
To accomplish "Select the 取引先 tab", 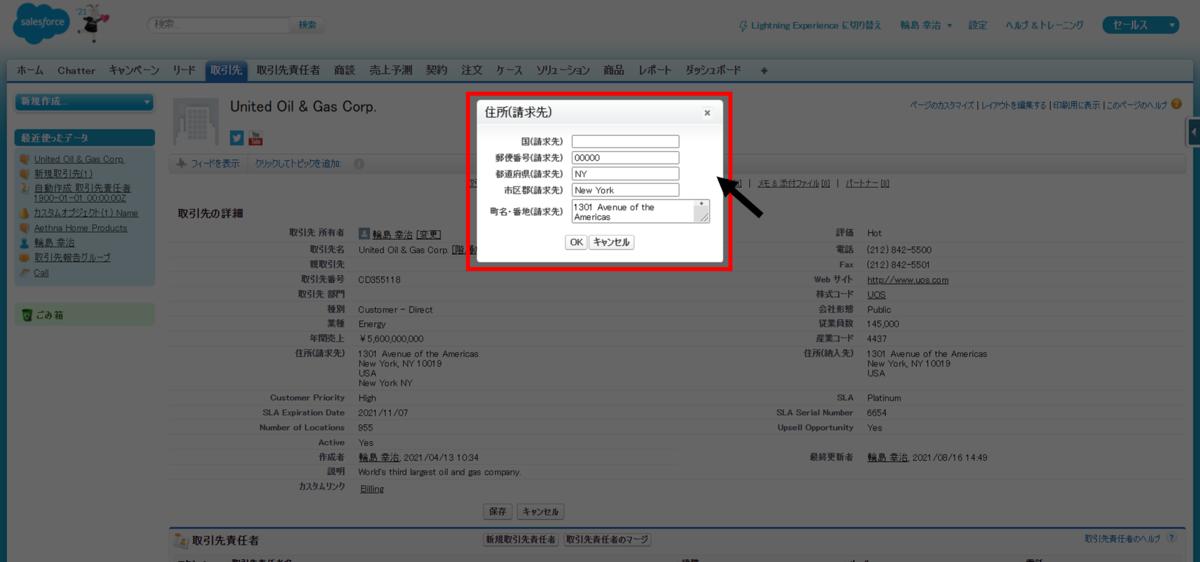I will tap(226, 71).
